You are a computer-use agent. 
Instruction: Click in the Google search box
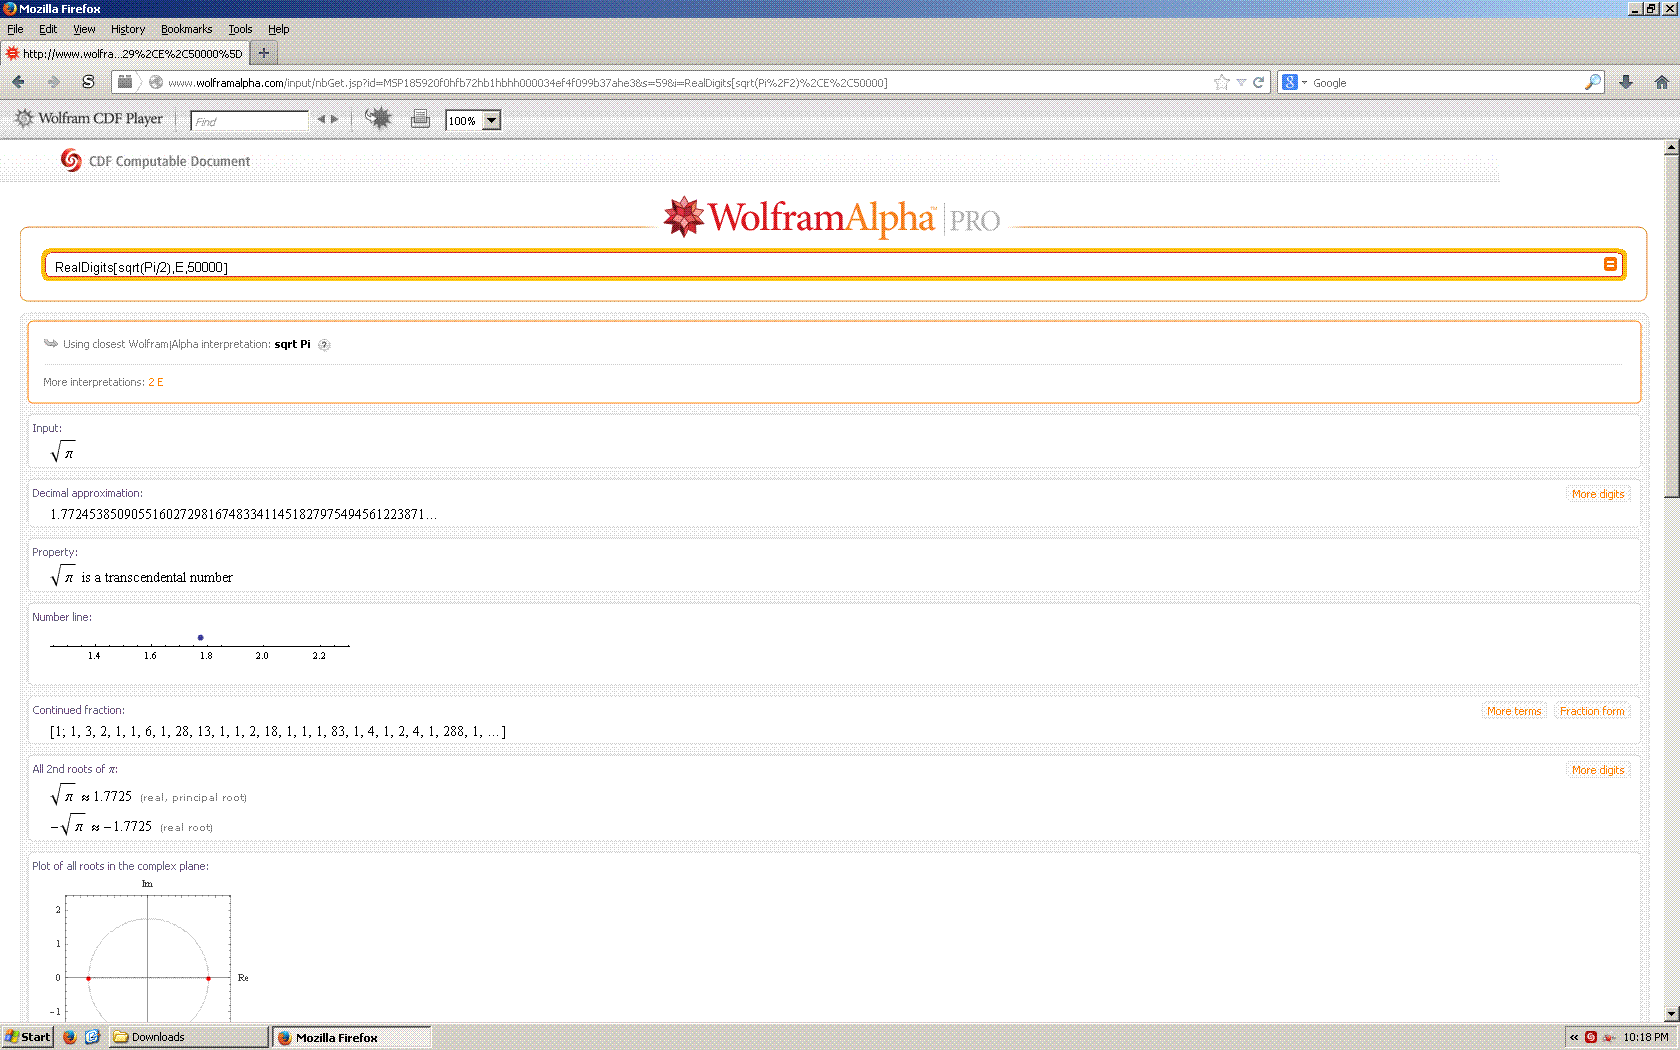pyautogui.click(x=1446, y=82)
